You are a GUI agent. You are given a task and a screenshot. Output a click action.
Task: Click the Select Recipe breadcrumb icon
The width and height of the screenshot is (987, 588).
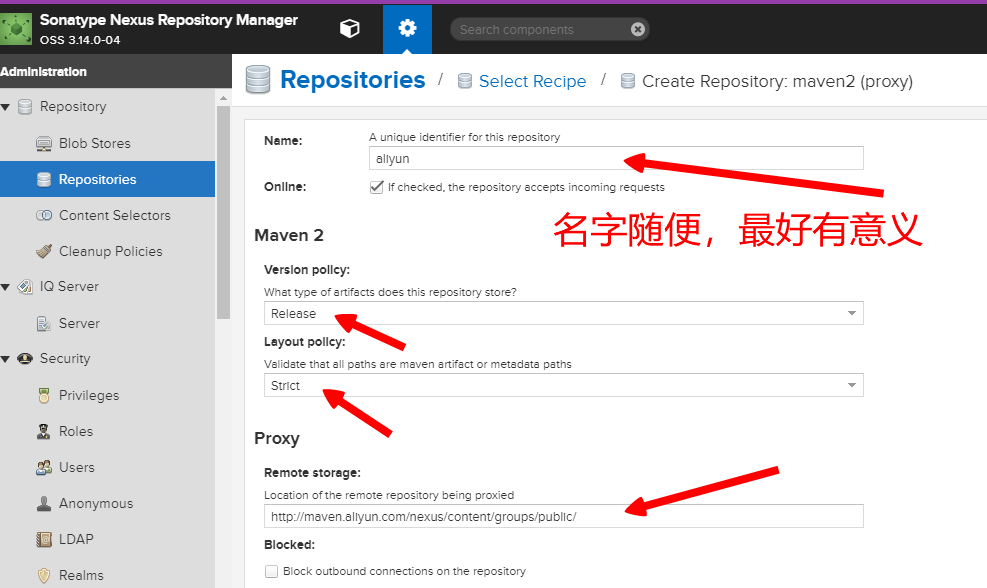[465, 81]
